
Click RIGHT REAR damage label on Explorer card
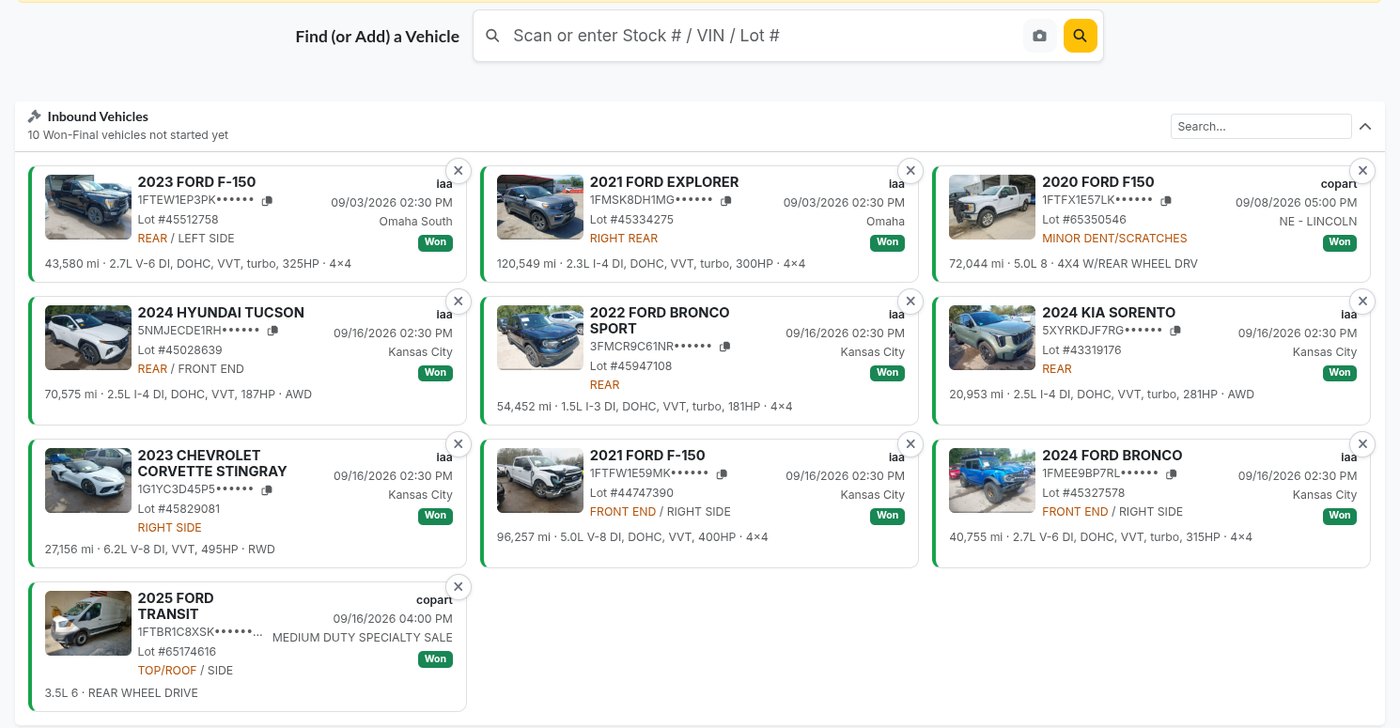click(x=624, y=239)
